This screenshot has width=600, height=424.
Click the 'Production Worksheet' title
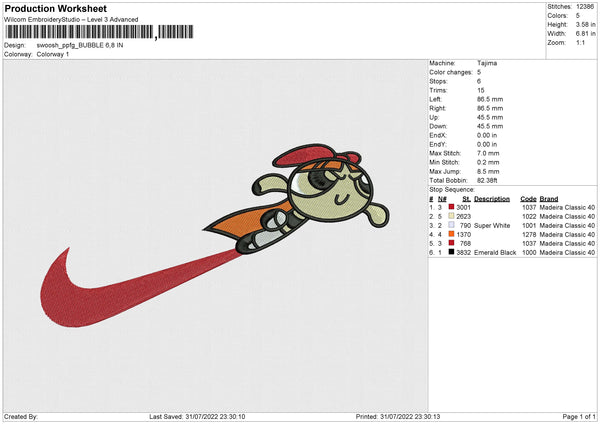point(55,8)
